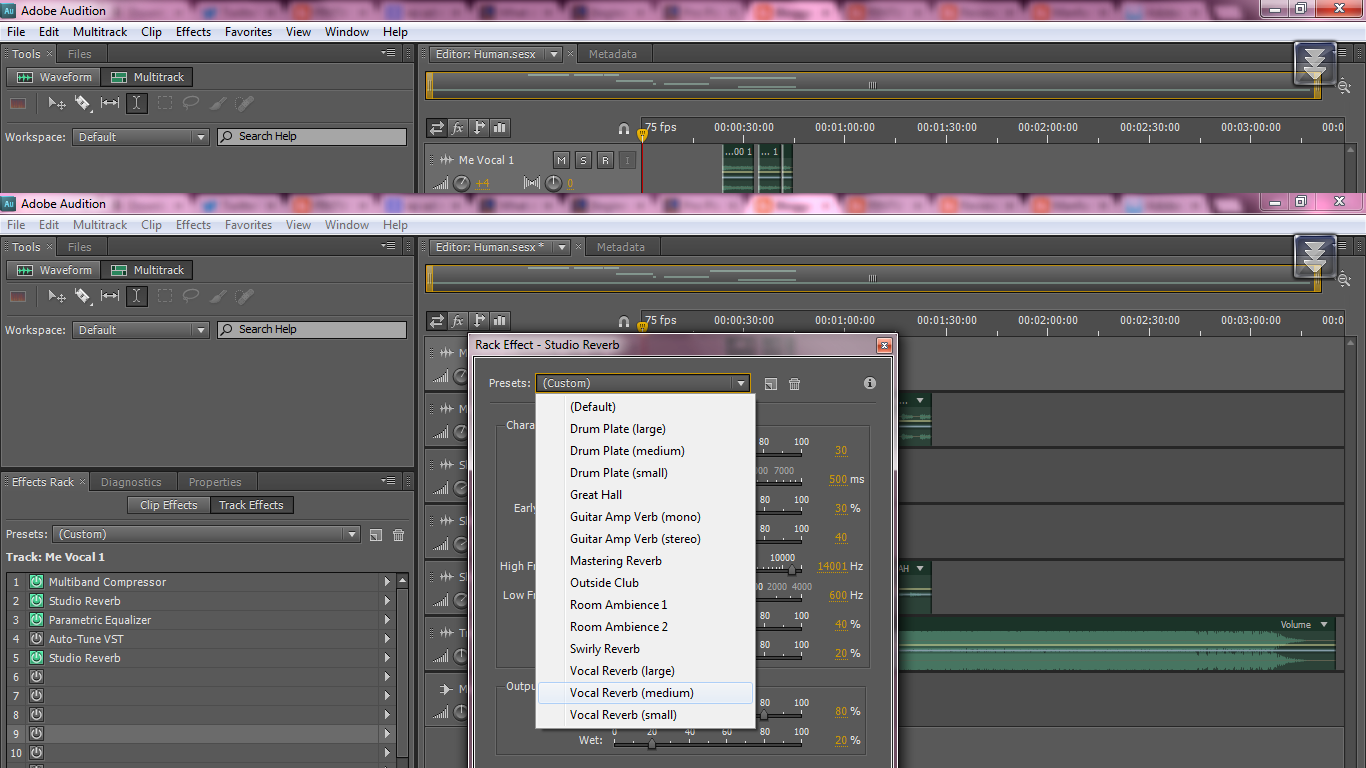
Task: Expand the Multiband Compressor slot arrow
Action: coord(387,582)
